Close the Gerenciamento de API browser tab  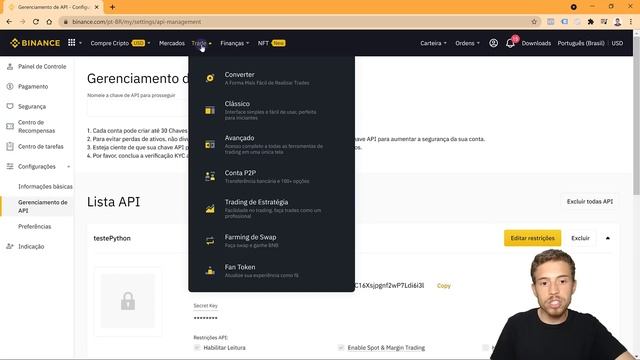point(97,7)
